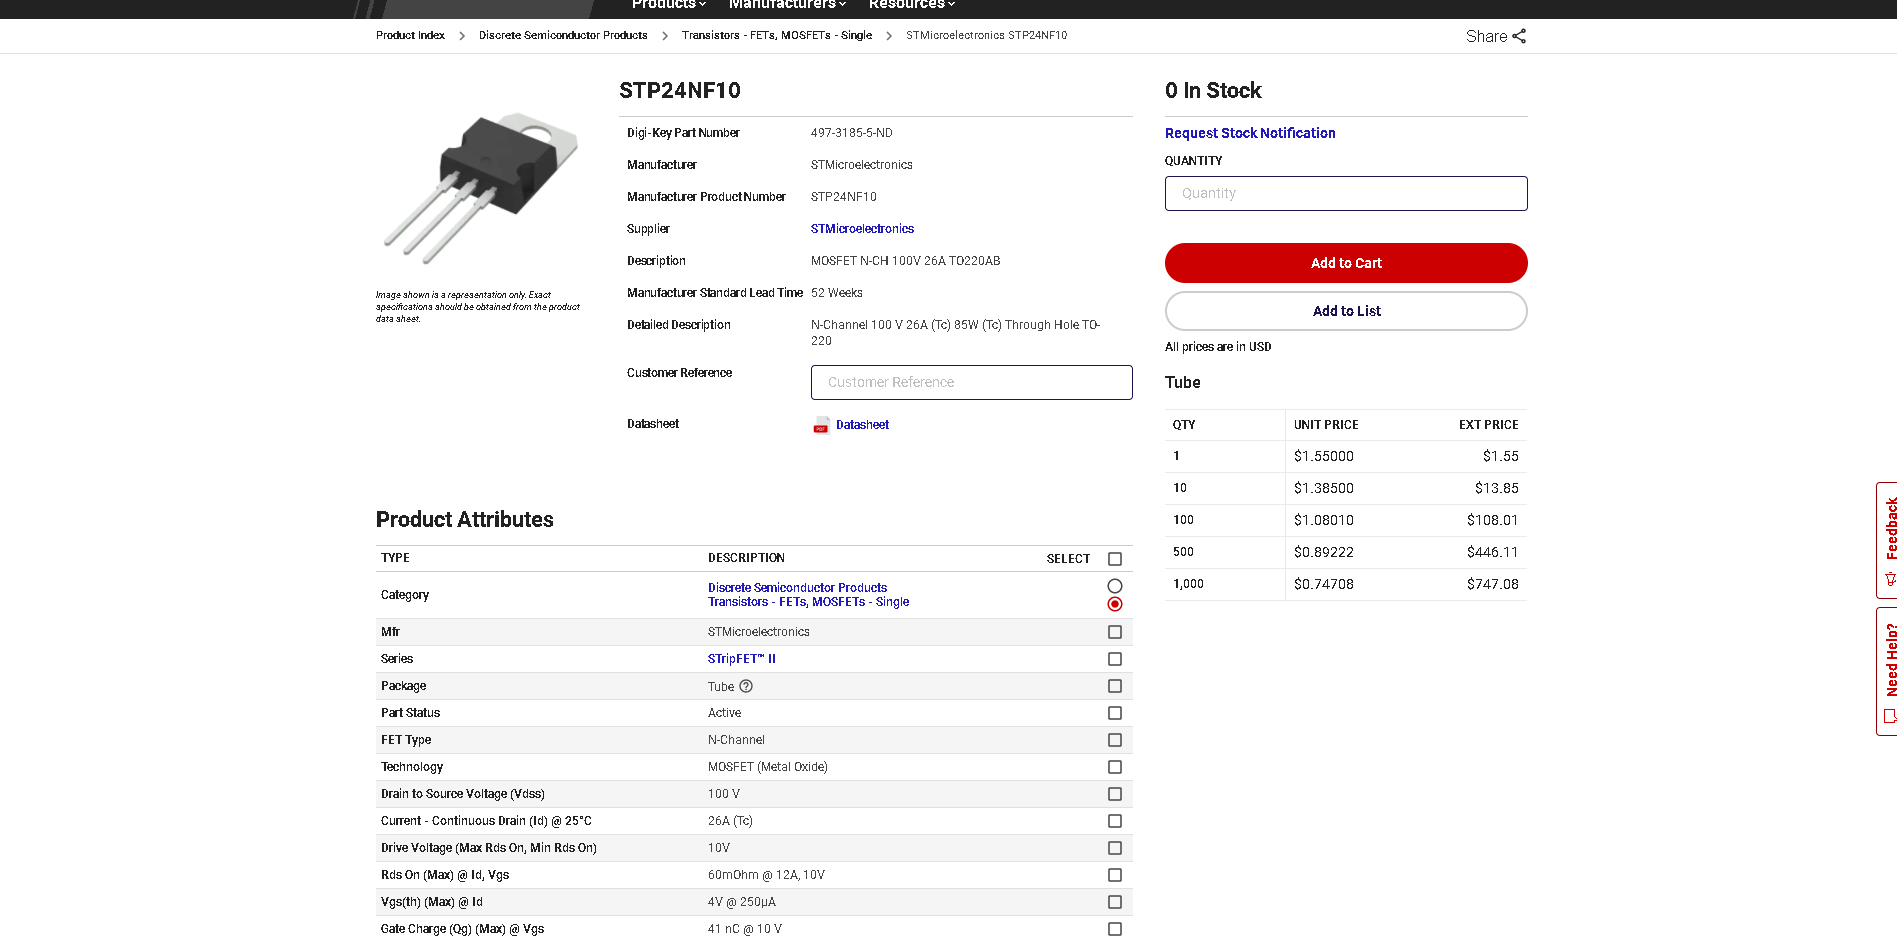
Task: Select the Discrete Semiconductor Products radio button
Action: 1115,586
